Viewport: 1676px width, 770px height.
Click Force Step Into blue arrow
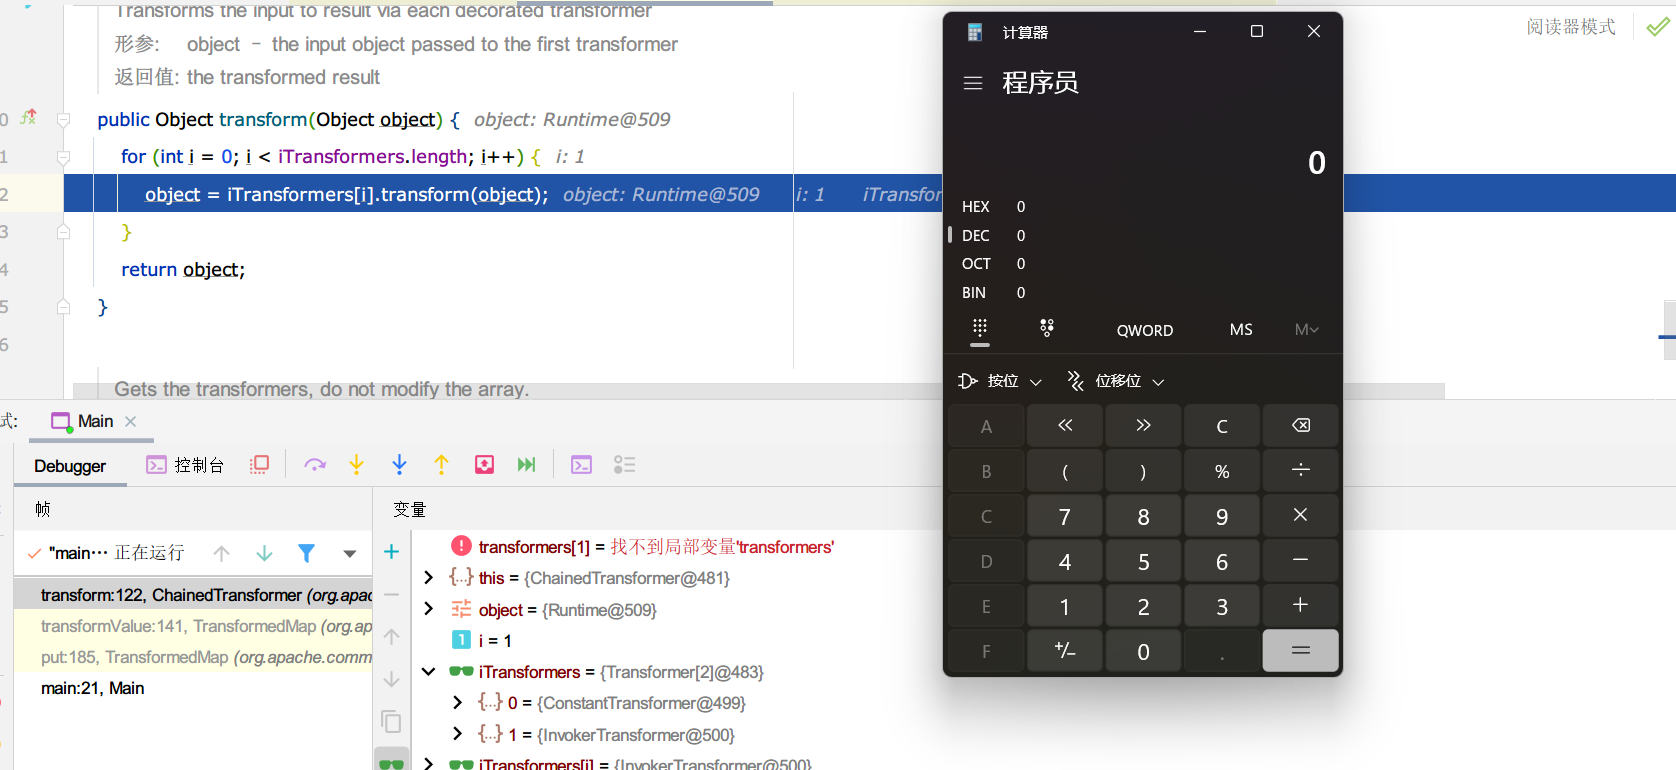399,464
